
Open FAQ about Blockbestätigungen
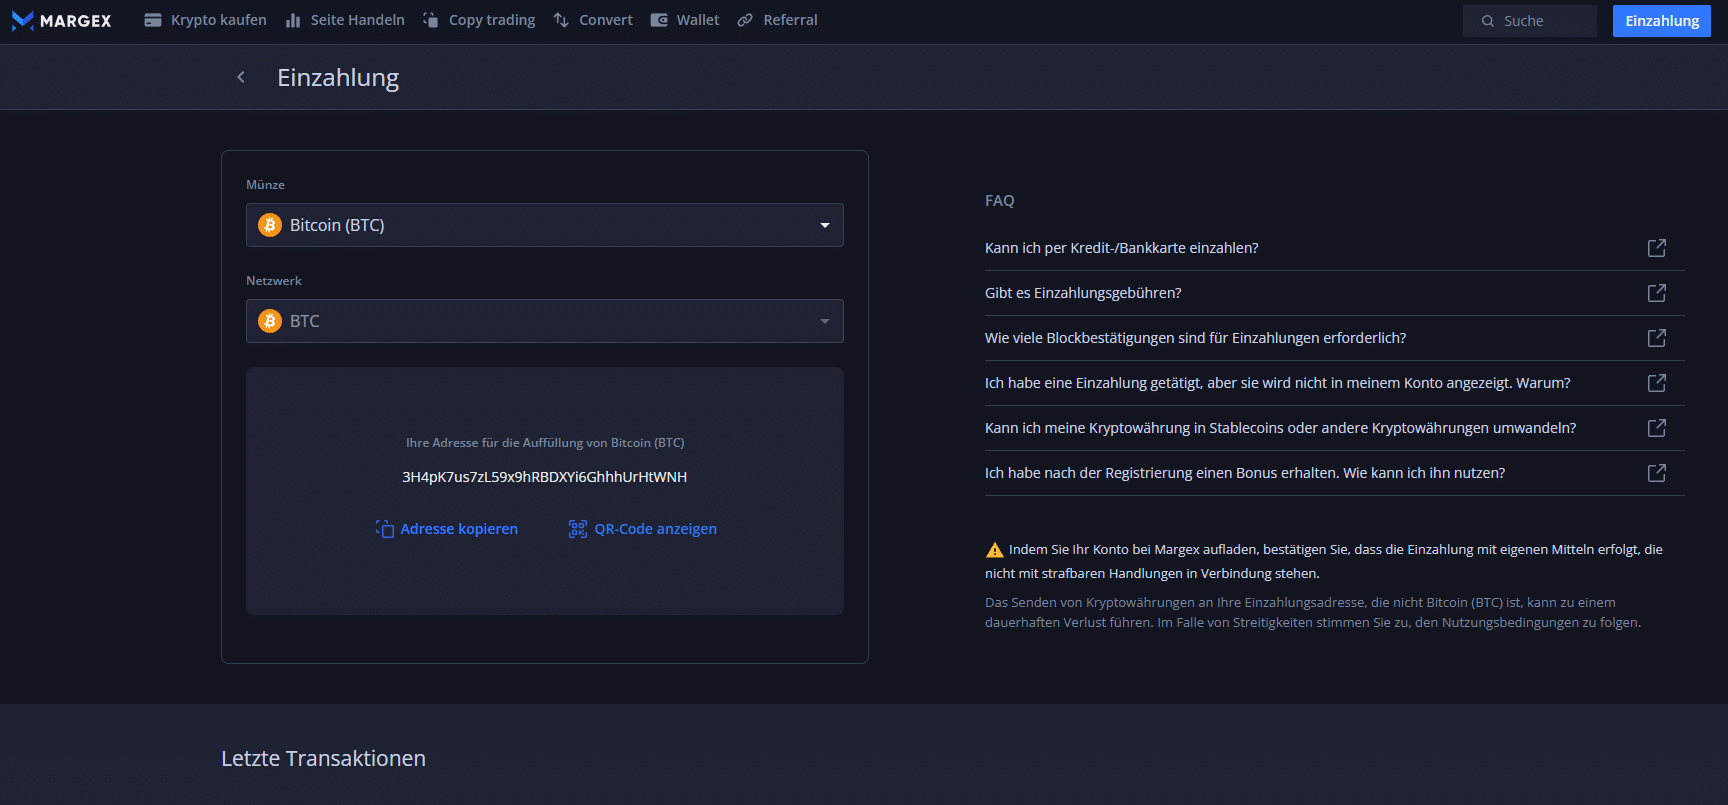coord(1195,338)
